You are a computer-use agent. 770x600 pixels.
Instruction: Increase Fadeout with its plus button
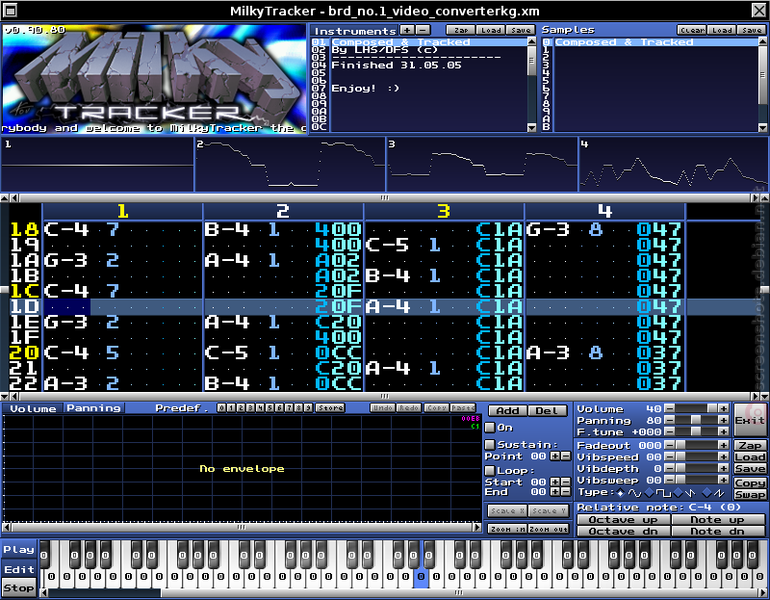[x=723, y=445]
